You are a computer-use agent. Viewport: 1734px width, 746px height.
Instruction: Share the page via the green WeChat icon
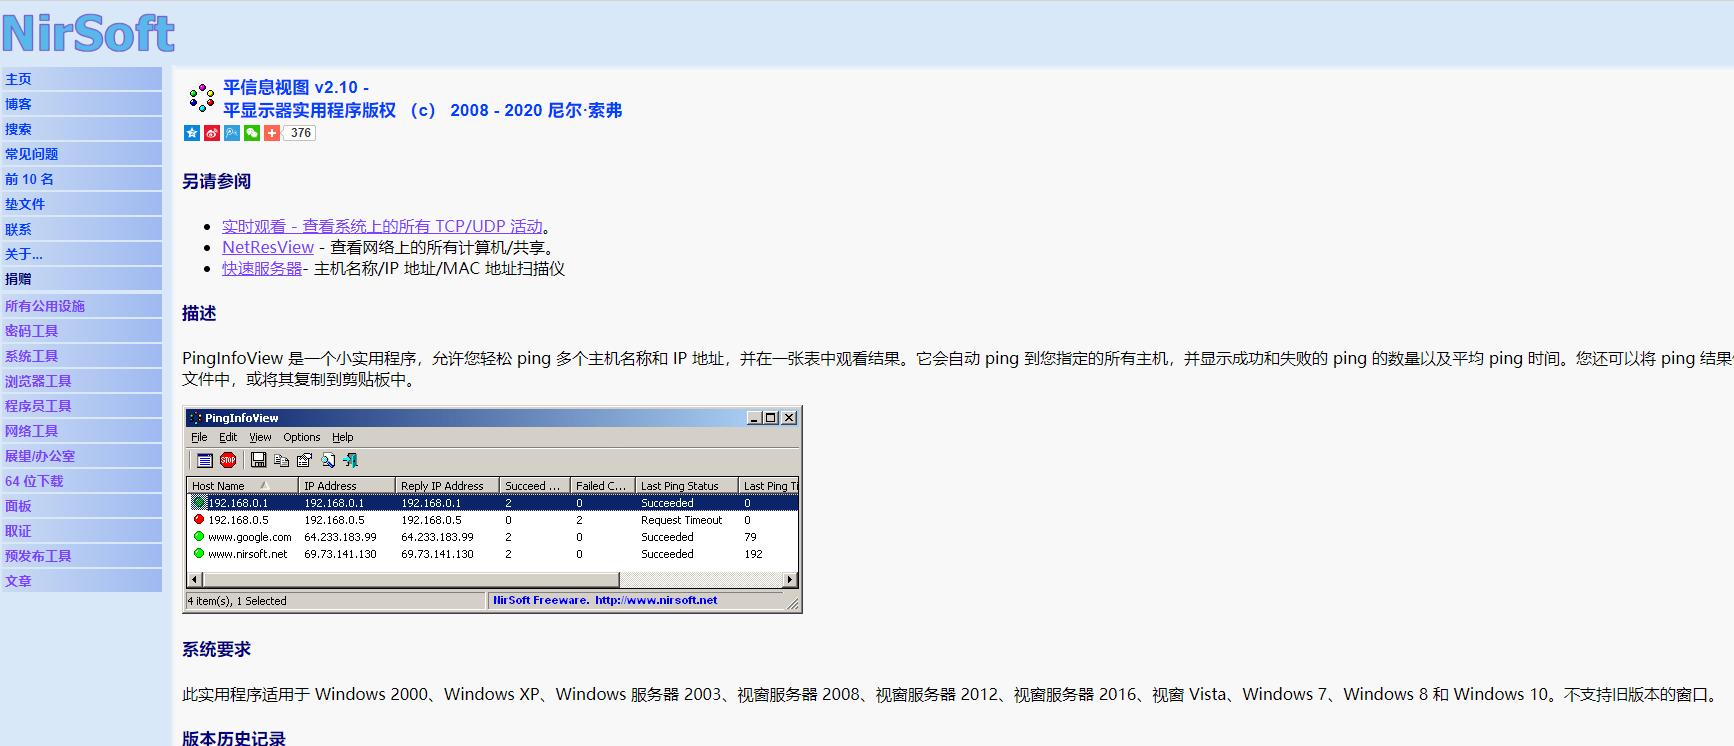pos(252,133)
